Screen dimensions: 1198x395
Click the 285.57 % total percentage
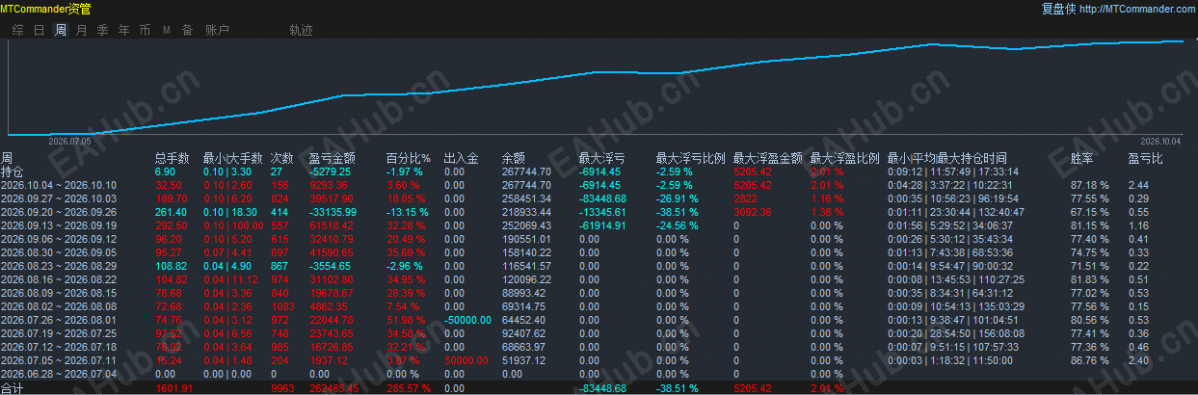(x=410, y=388)
